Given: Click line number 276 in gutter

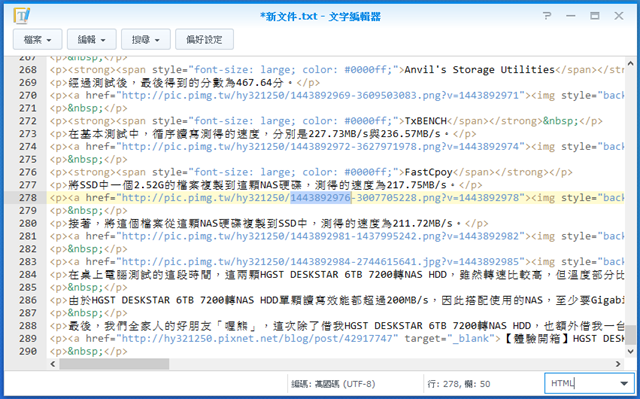Looking at the screenshot, I should point(28,172).
